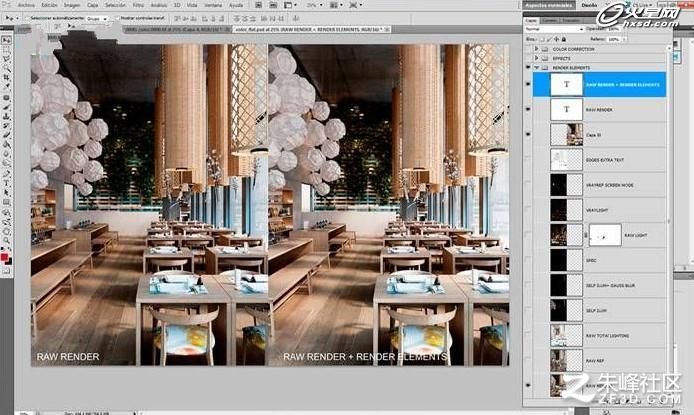The image size is (694, 415).
Task: Select the Dodge tool
Action: (6, 163)
